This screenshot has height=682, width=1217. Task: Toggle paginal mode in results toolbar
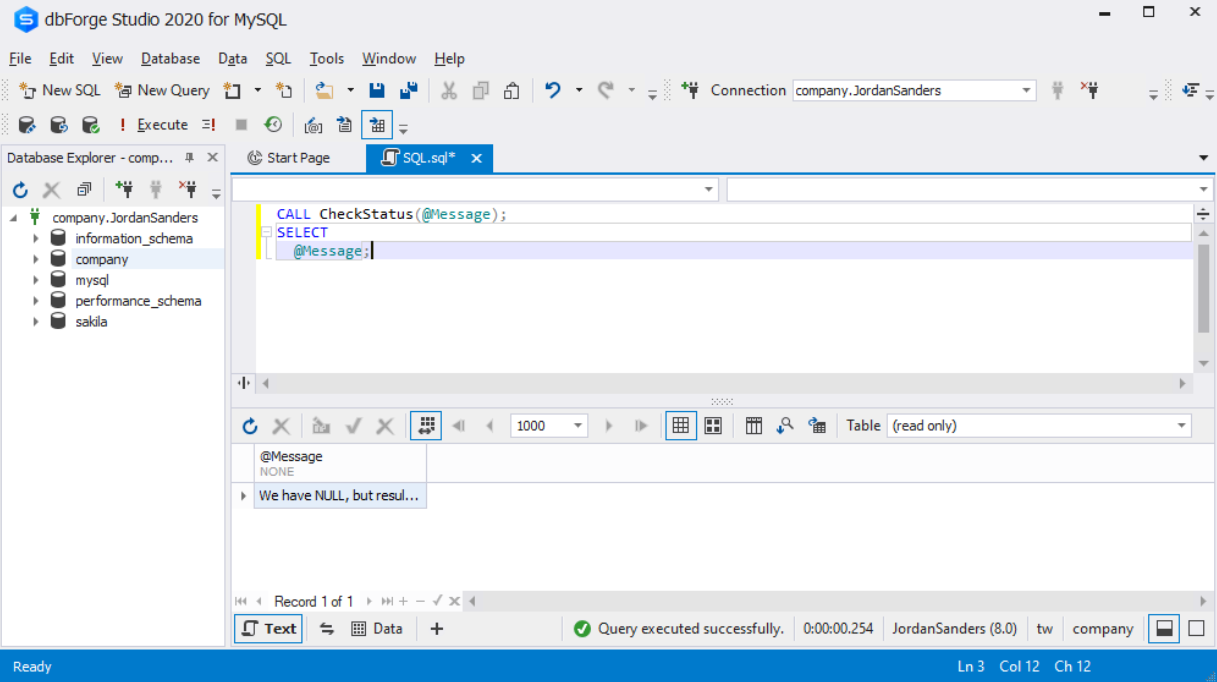426,426
